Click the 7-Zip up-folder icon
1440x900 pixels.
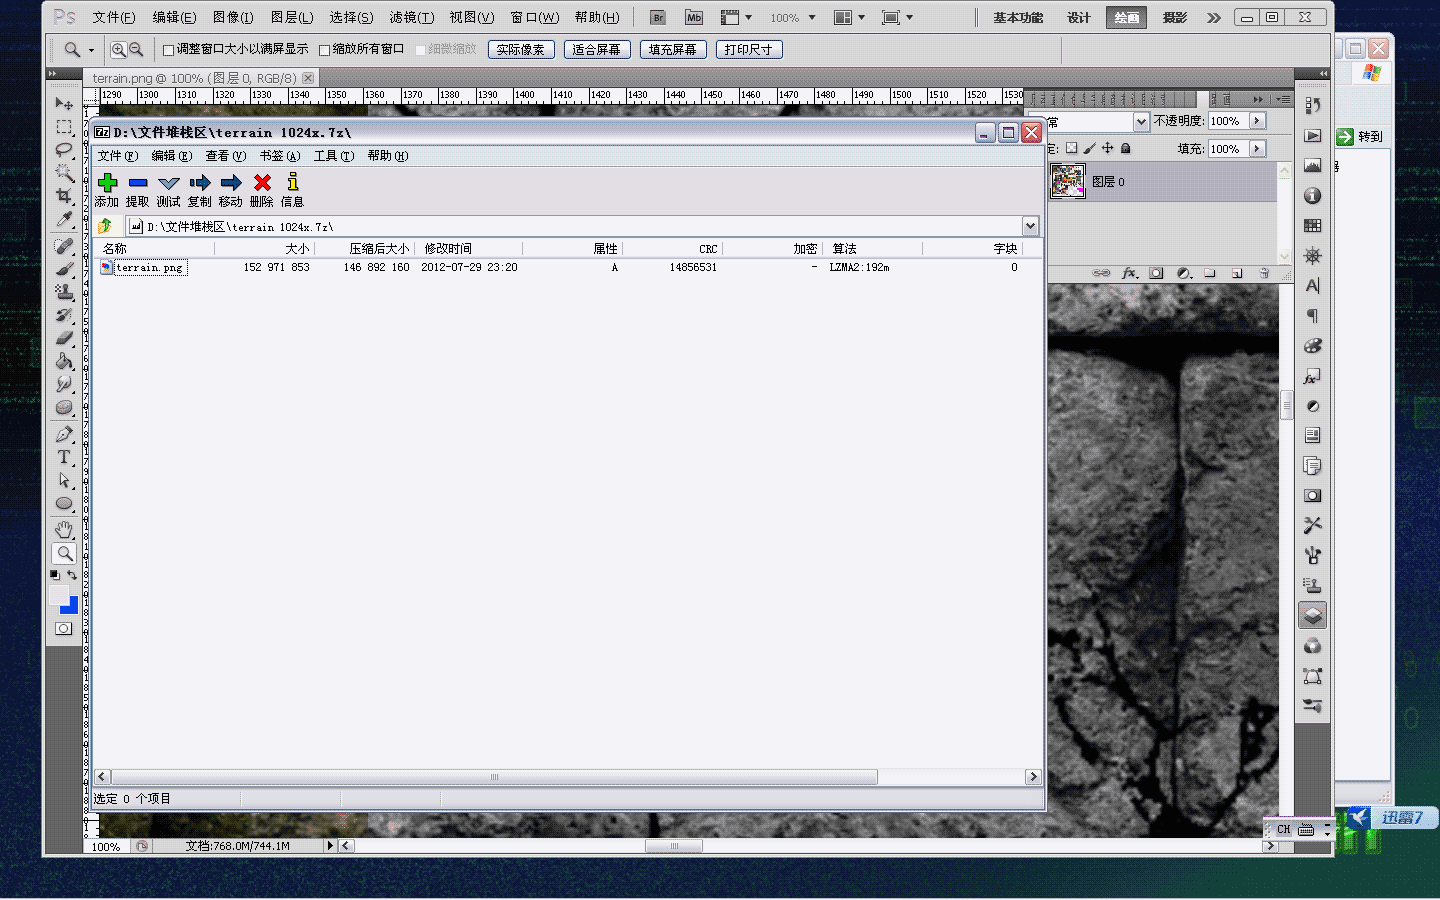105,226
